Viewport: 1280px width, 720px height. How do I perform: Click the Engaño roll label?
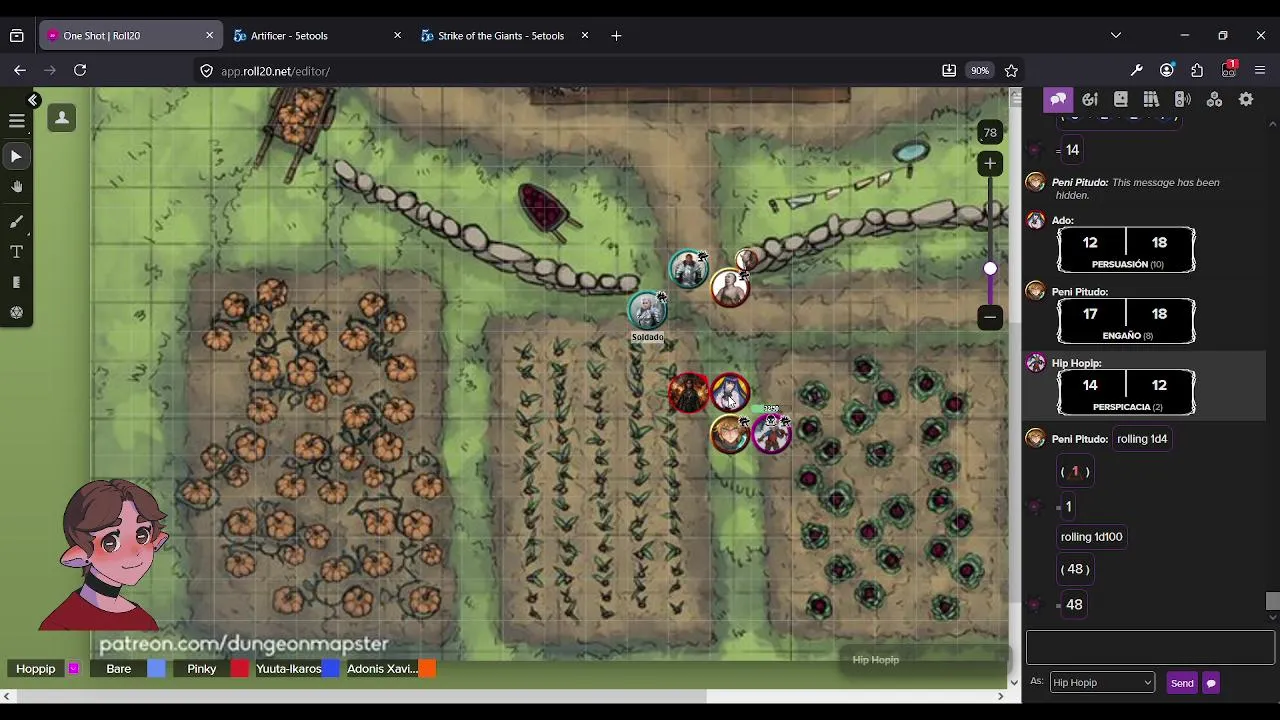pos(1126,336)
